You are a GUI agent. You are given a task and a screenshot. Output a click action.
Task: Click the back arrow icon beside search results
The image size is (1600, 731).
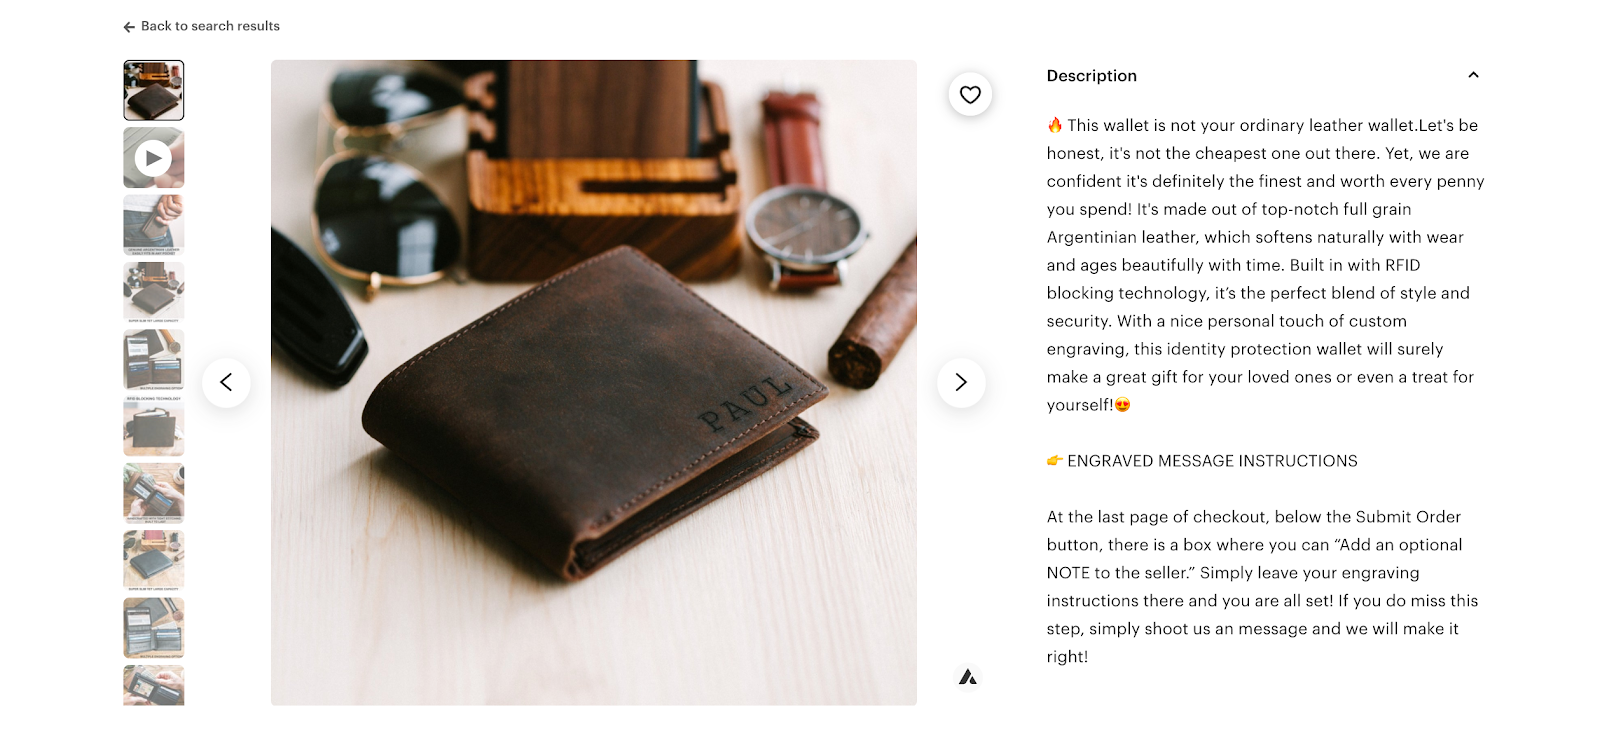pos(129,27)
